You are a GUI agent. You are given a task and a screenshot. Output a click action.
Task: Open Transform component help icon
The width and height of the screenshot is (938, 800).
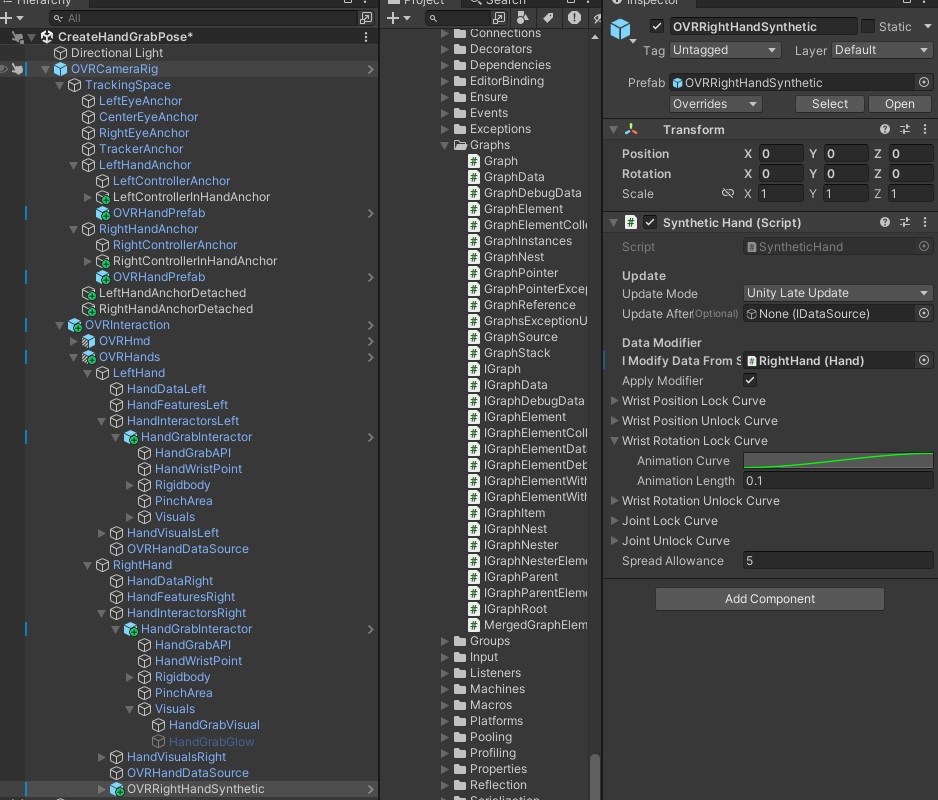click(x=885, y=129)
